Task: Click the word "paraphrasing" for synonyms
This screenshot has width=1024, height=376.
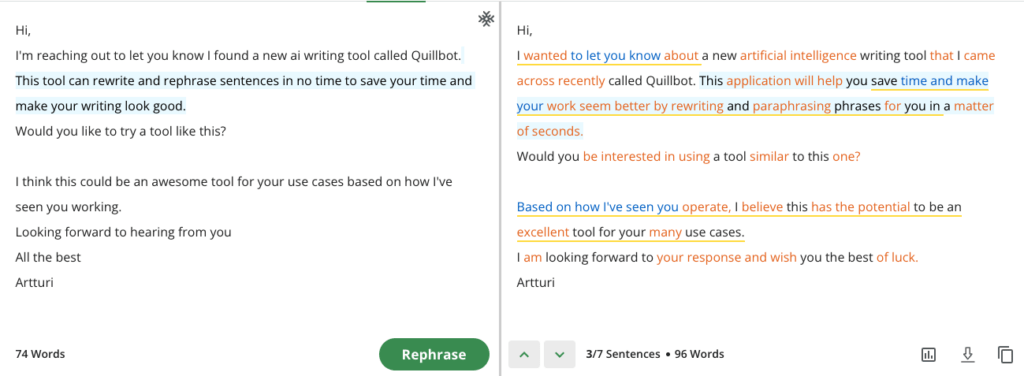Action: tap(792, 106)
